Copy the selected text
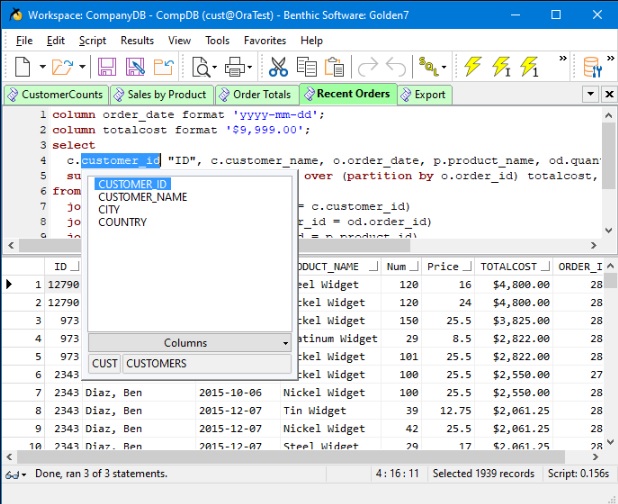The height and width of the screenshot is (504, 618). [307, 67]
